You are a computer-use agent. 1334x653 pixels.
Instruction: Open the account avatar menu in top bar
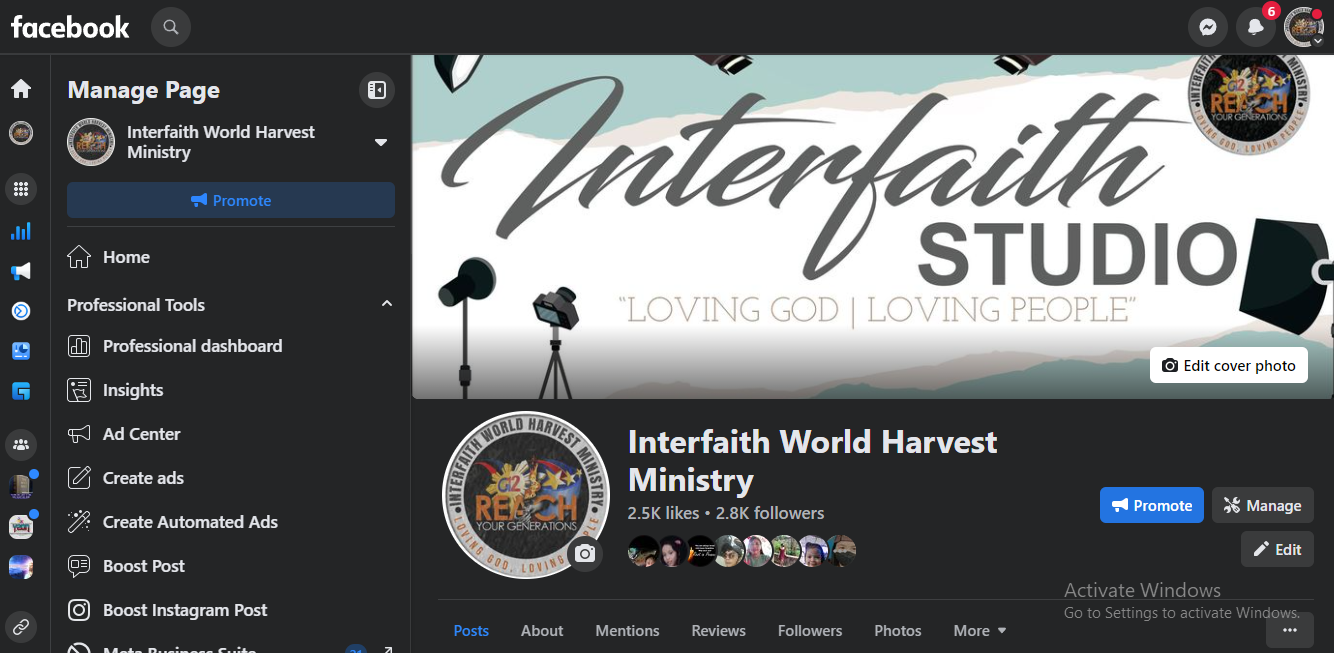click(x=1304, y=27)
